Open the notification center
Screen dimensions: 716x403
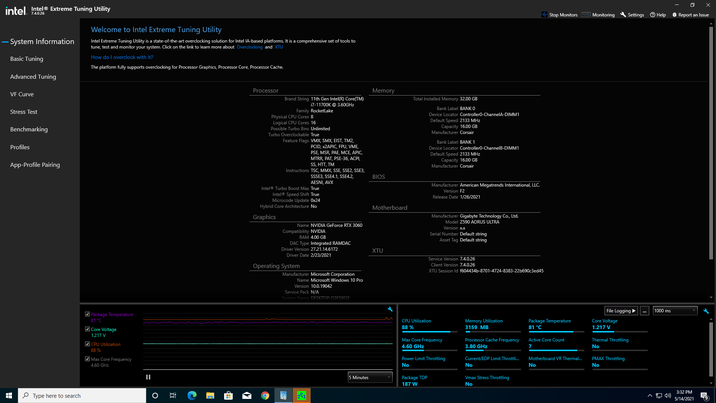click(x=705, y=395)
